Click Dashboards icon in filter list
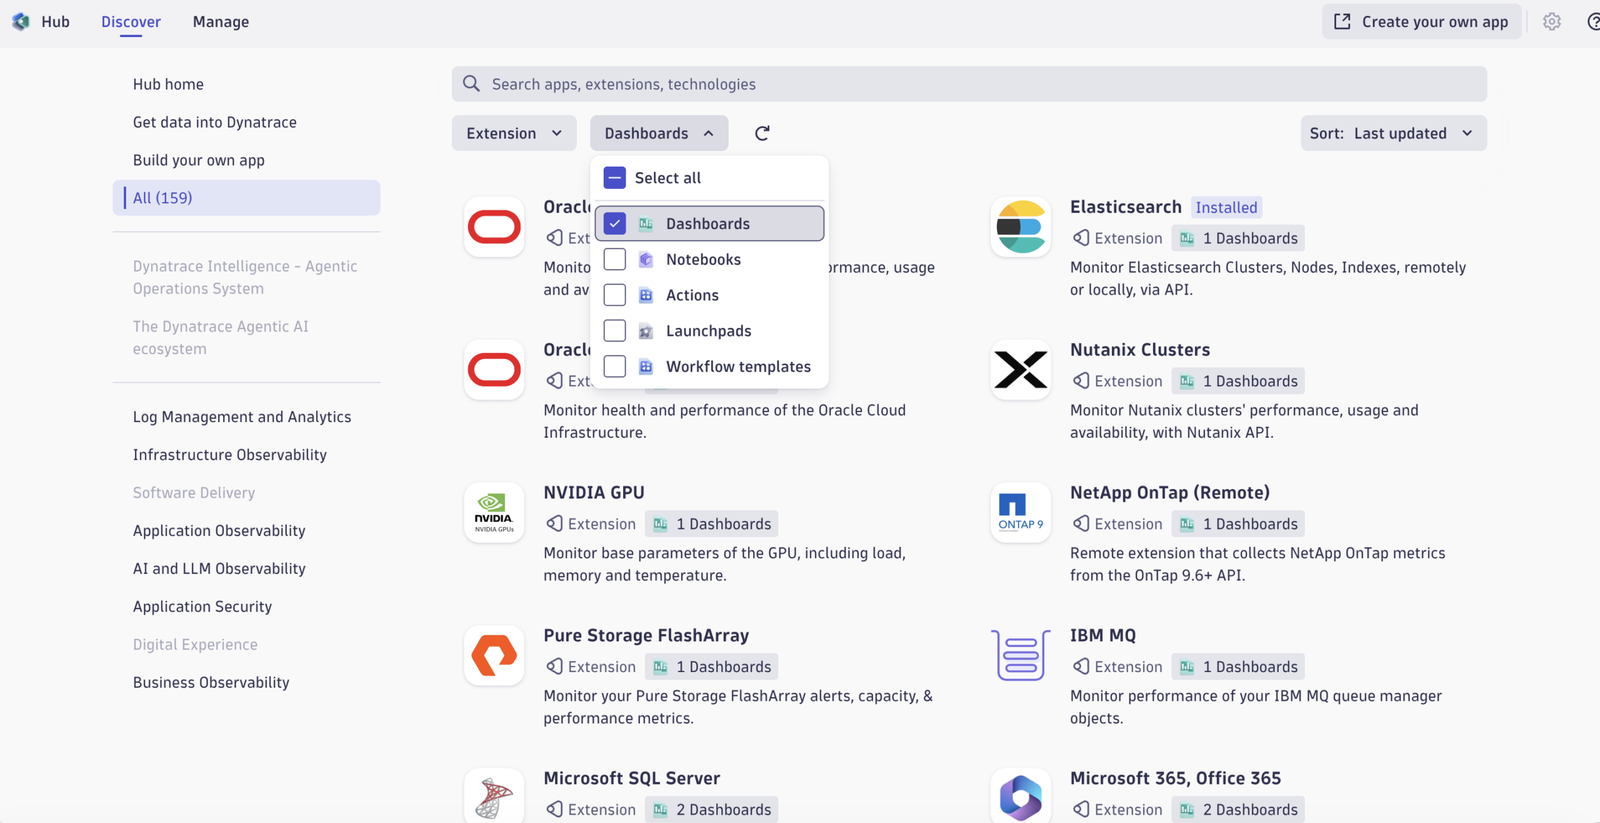The width and height of the screenshot is (1600, 823). [x=646, y=224]
